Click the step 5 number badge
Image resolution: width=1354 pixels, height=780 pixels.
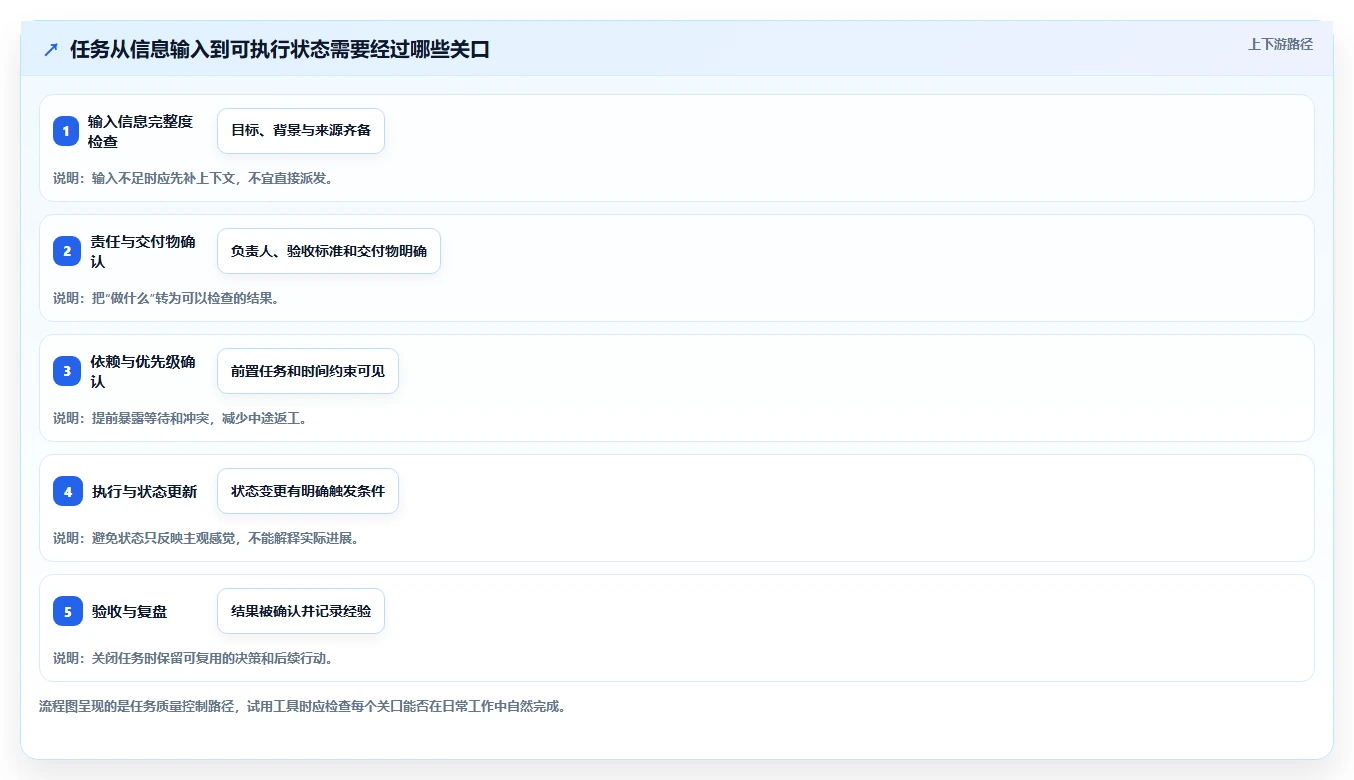coord(68,611)
